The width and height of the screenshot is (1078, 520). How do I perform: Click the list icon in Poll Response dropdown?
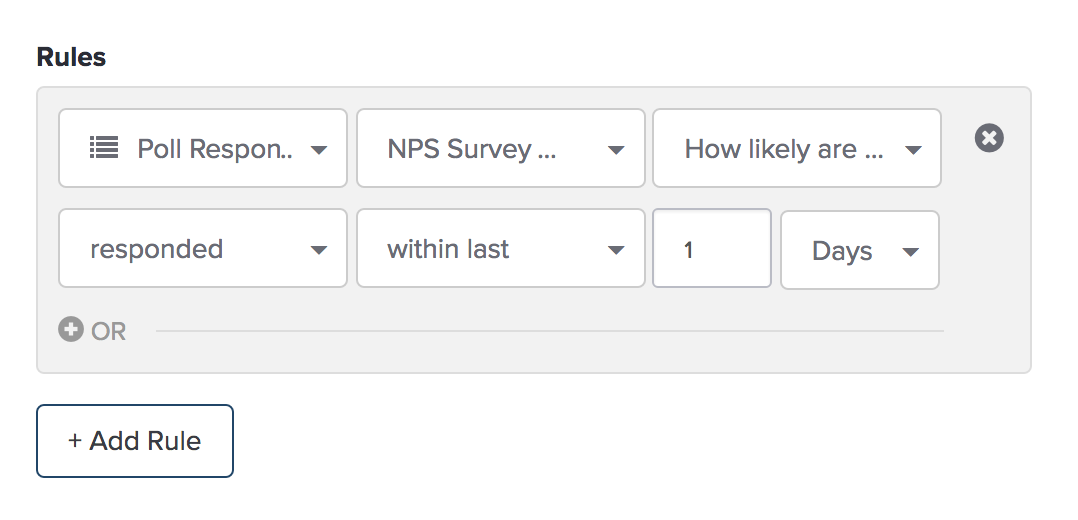(x=104, y=147)
